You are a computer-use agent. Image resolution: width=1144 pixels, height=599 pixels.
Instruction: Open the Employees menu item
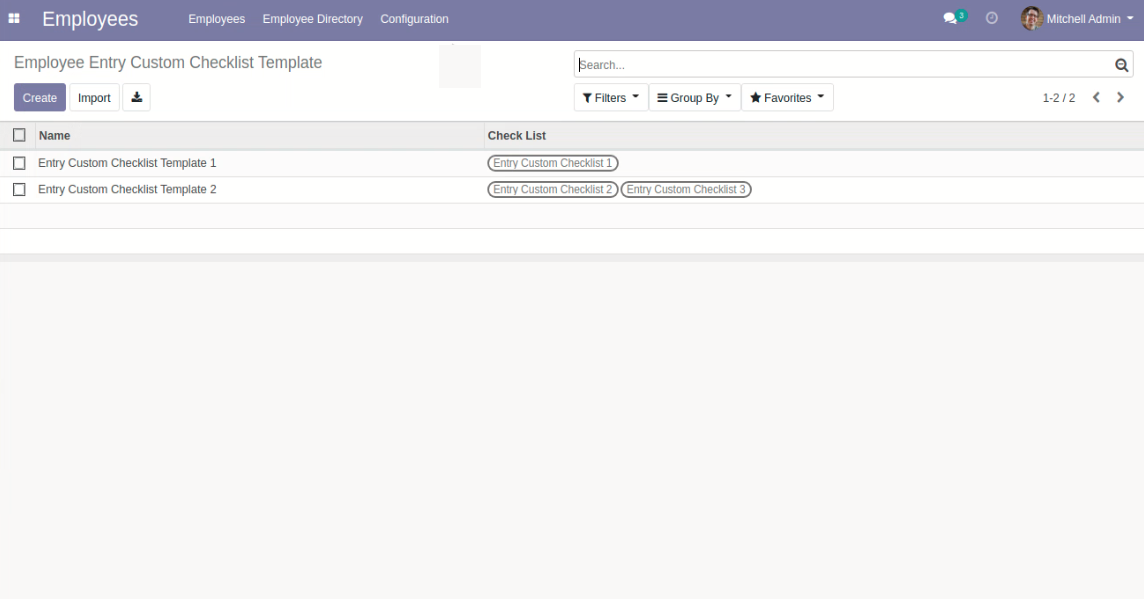click(x=217, y=19)
